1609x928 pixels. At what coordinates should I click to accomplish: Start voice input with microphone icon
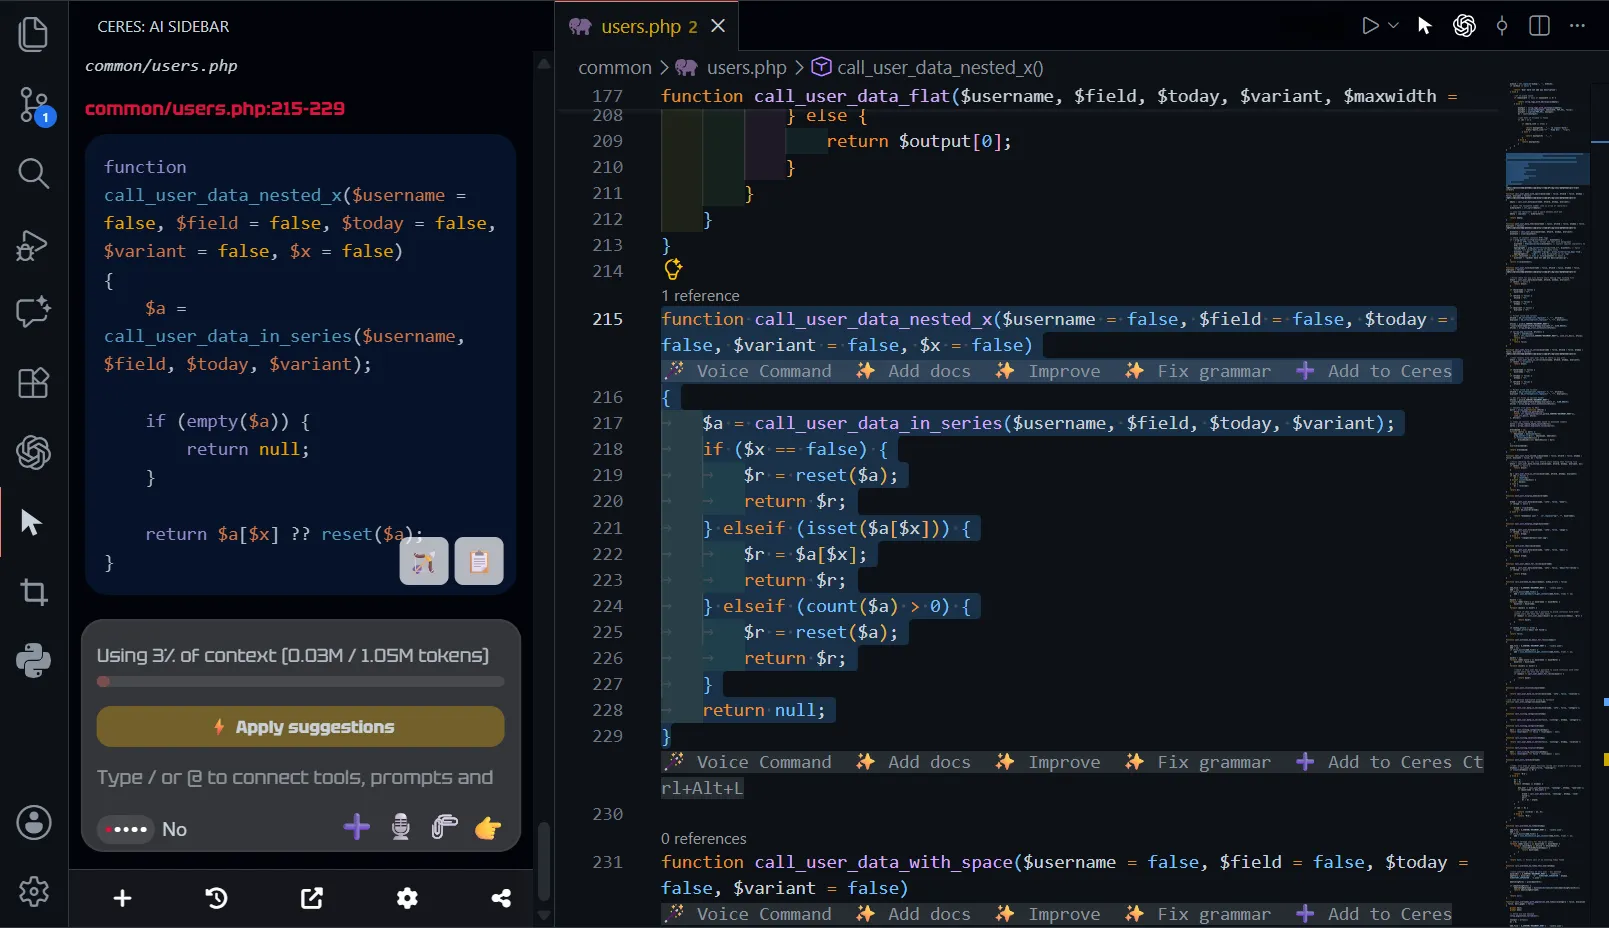coord(401,827)
